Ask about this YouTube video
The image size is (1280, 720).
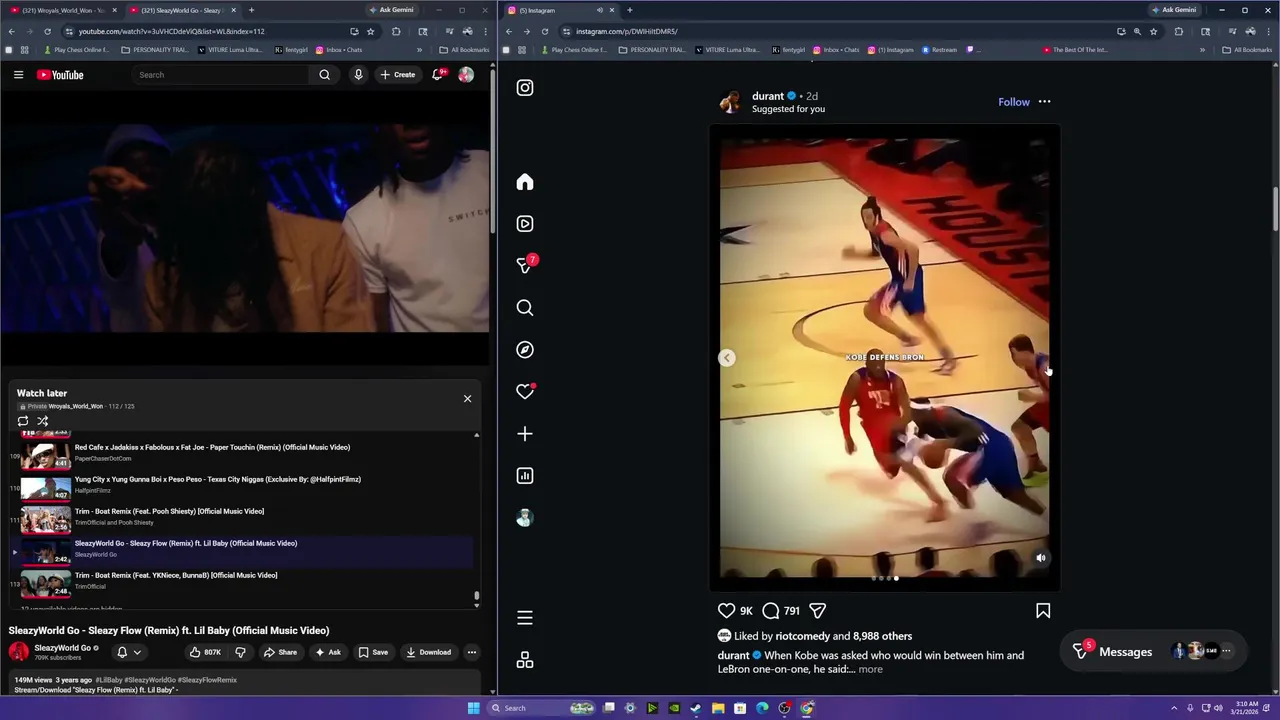pos(328,652)
